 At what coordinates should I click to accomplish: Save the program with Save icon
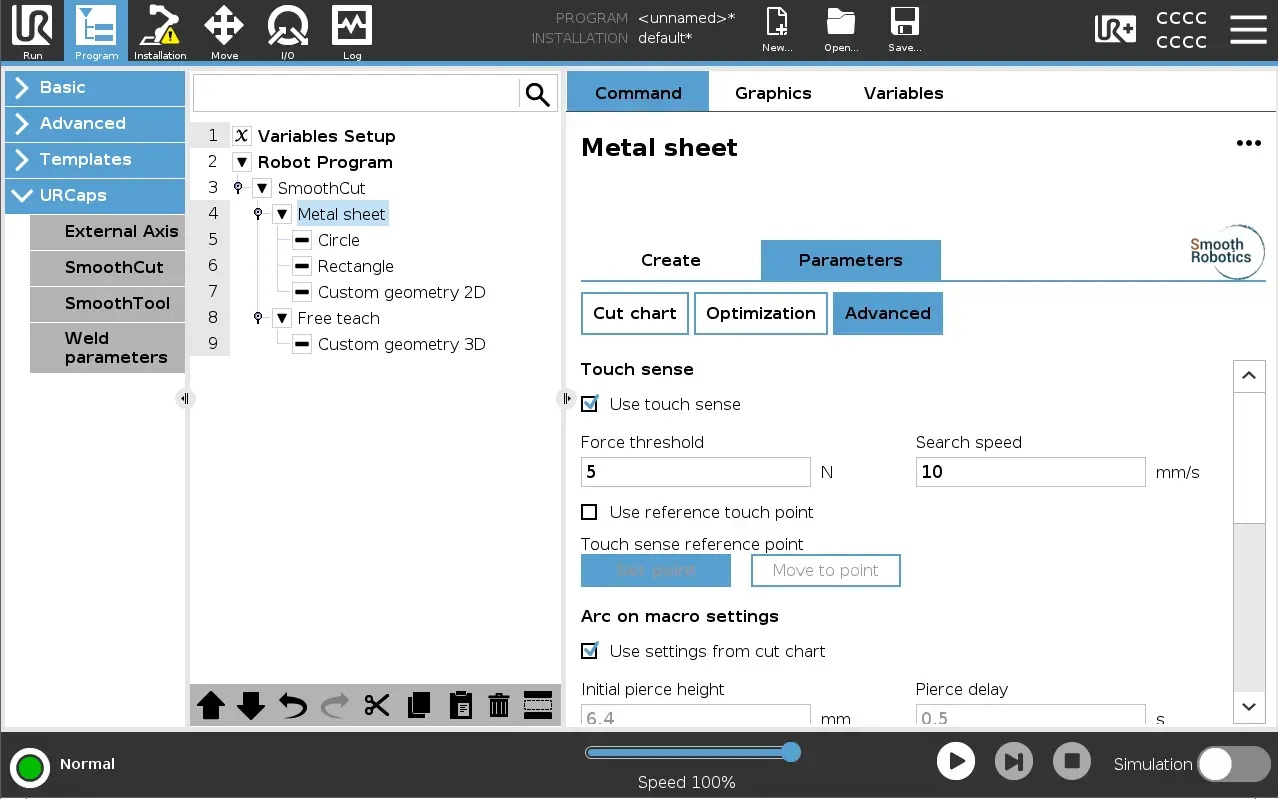click(x=905, y=30)
